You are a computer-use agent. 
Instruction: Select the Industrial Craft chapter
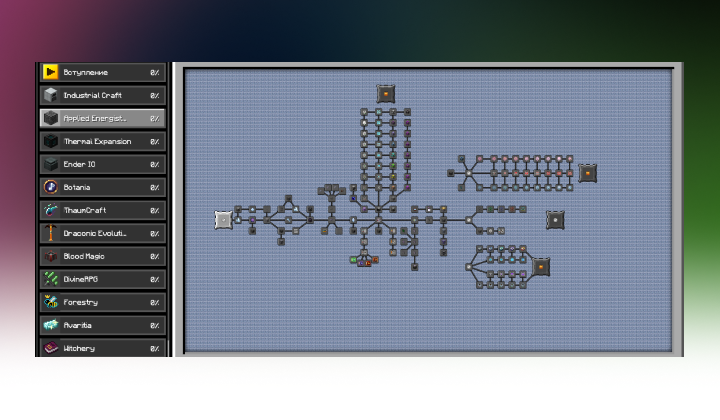coord(100,95)
